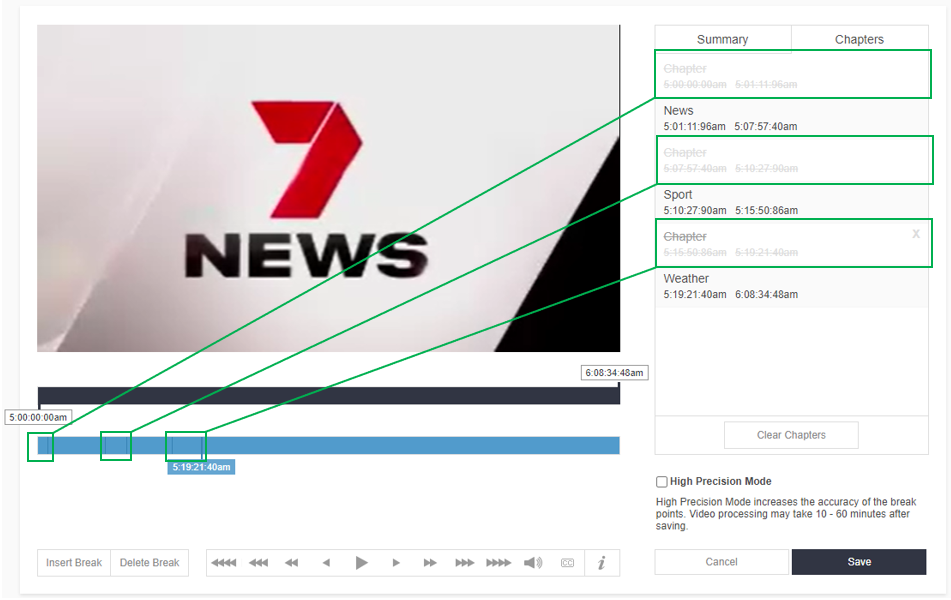Click the 5:00:00:00am start time label
The image size is (951, 600).
[x=38, y=417]
